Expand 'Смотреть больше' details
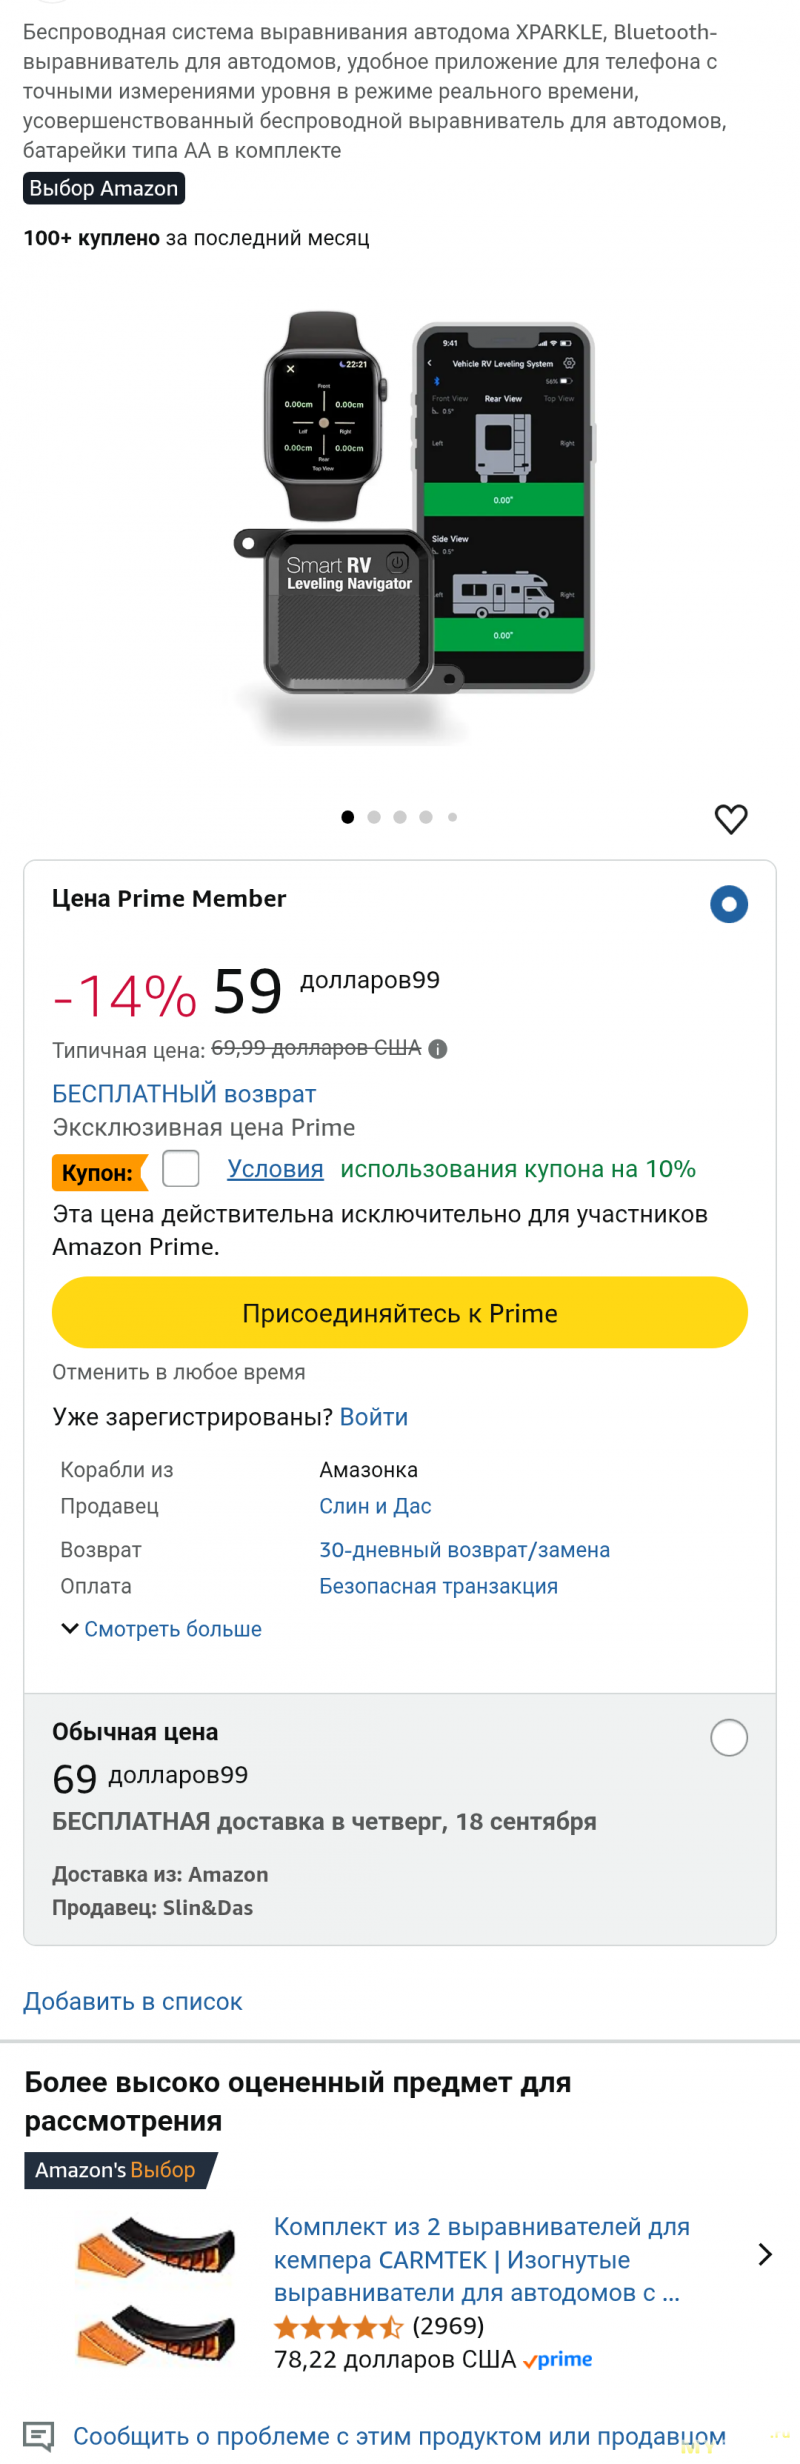This screenshot has height=2464, width=800. [x=161, y=1629]
